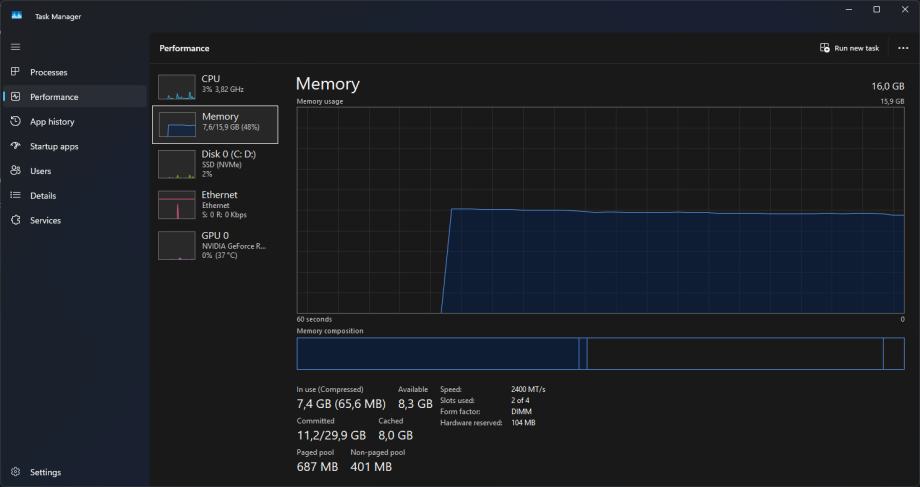Click the Ethernet S: 0 R: 0 Kbps text
The height and width of the screenshot is (487, 920).
pos(224,215)
